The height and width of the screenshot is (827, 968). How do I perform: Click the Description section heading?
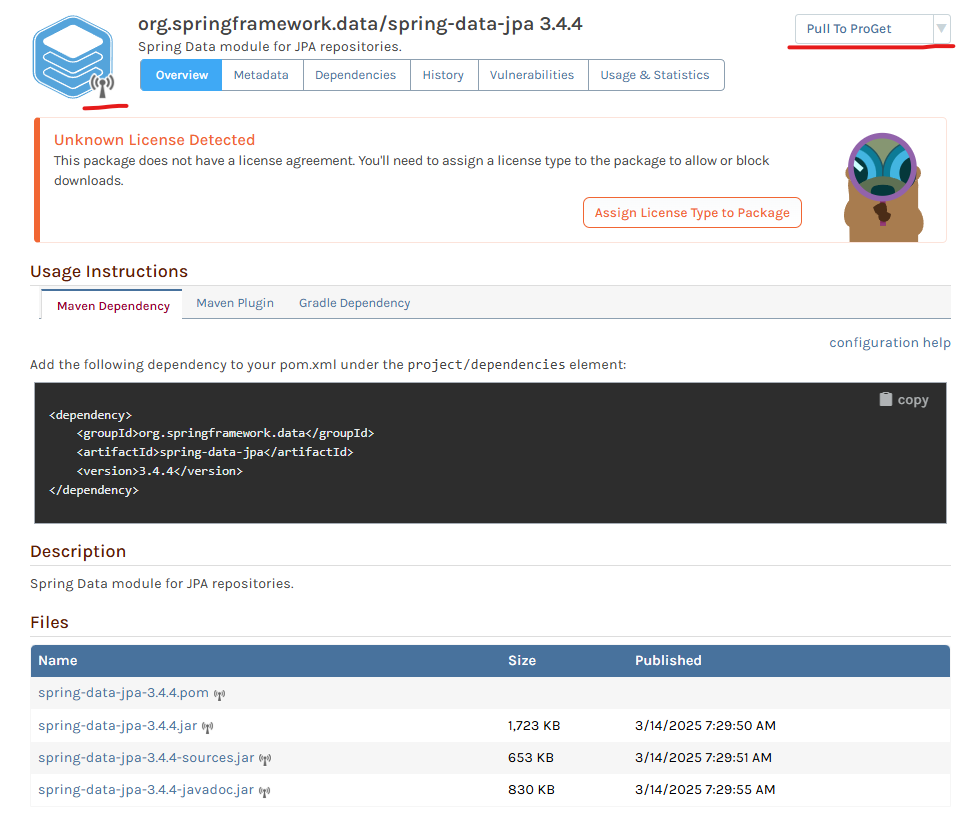pos(78,551)
